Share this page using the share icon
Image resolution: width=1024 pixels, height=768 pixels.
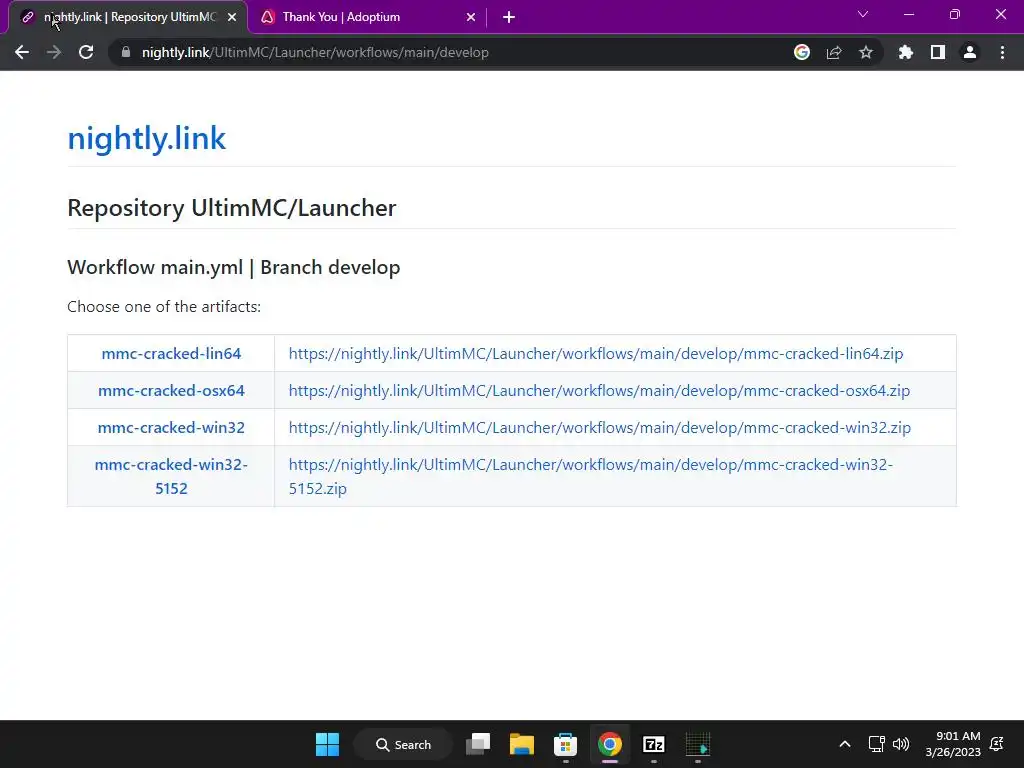point(834,52)
